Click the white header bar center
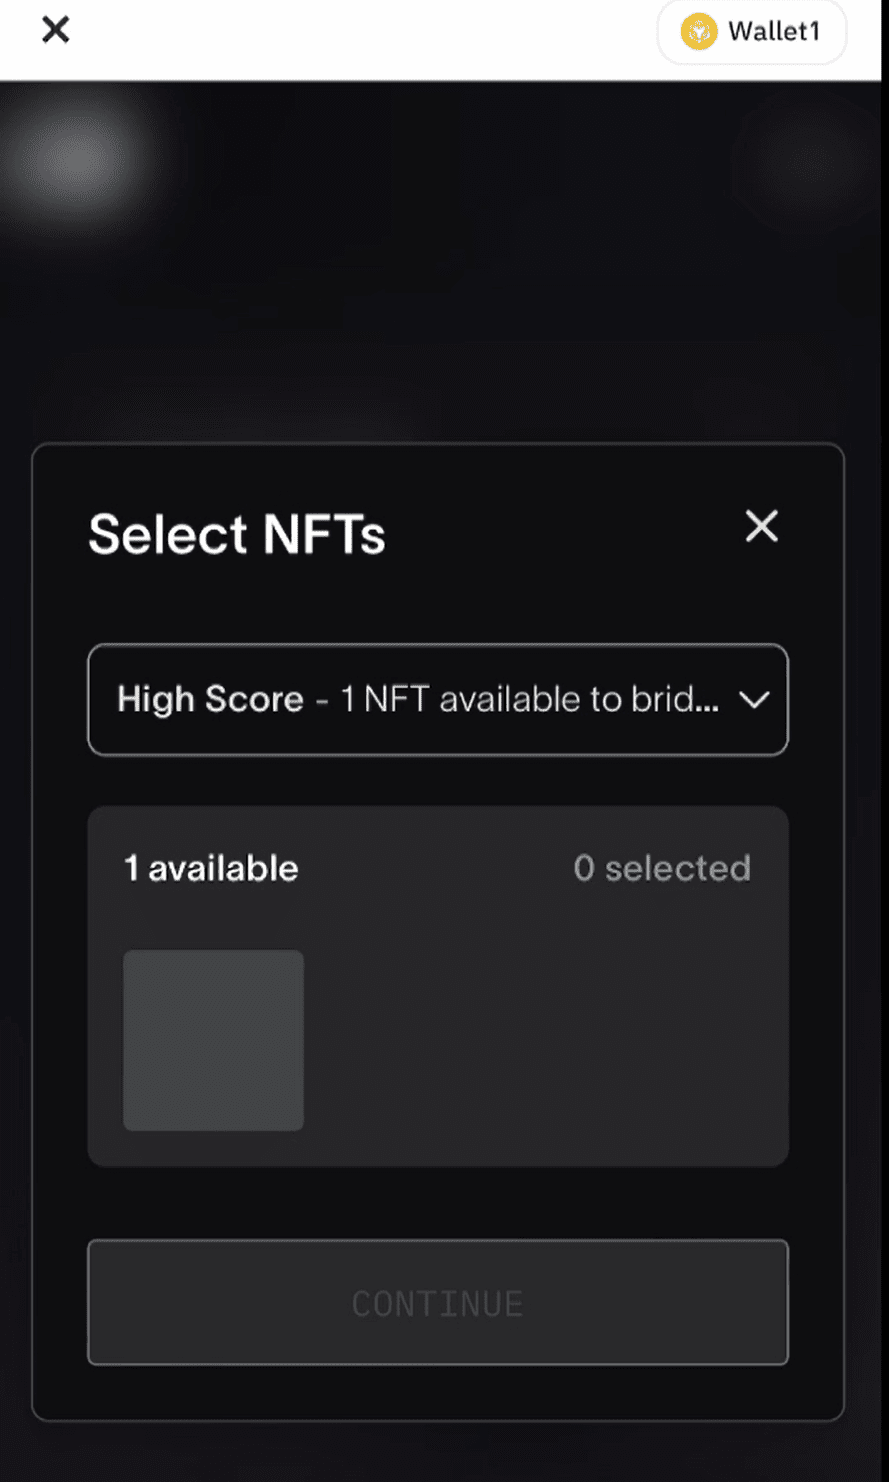The width and height of the screenshot is (889, 1482). tap(350, 38)
